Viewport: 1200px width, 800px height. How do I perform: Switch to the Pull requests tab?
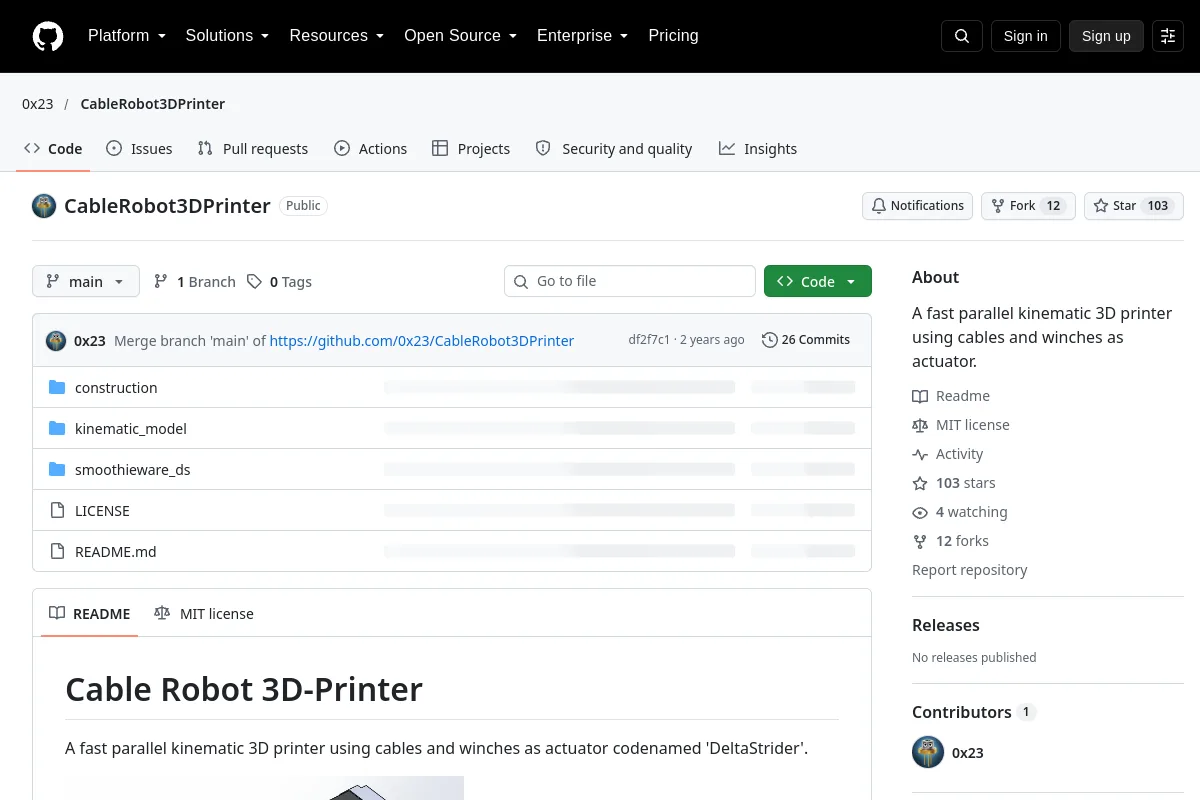(253, 149)
